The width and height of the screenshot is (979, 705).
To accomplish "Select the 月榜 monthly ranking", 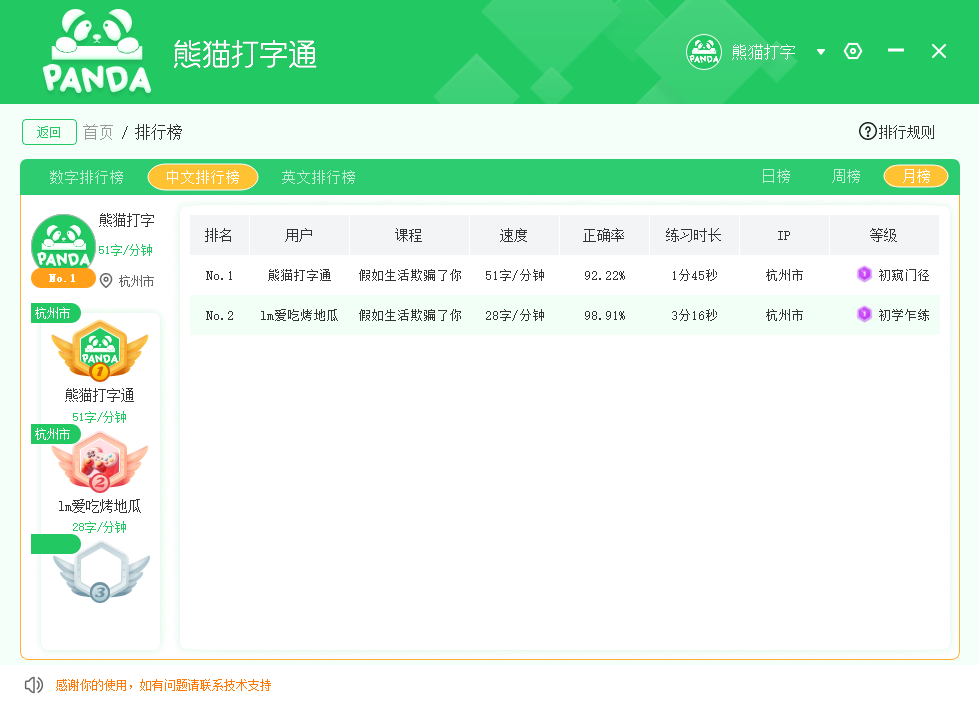I will [x=916, y=176].
